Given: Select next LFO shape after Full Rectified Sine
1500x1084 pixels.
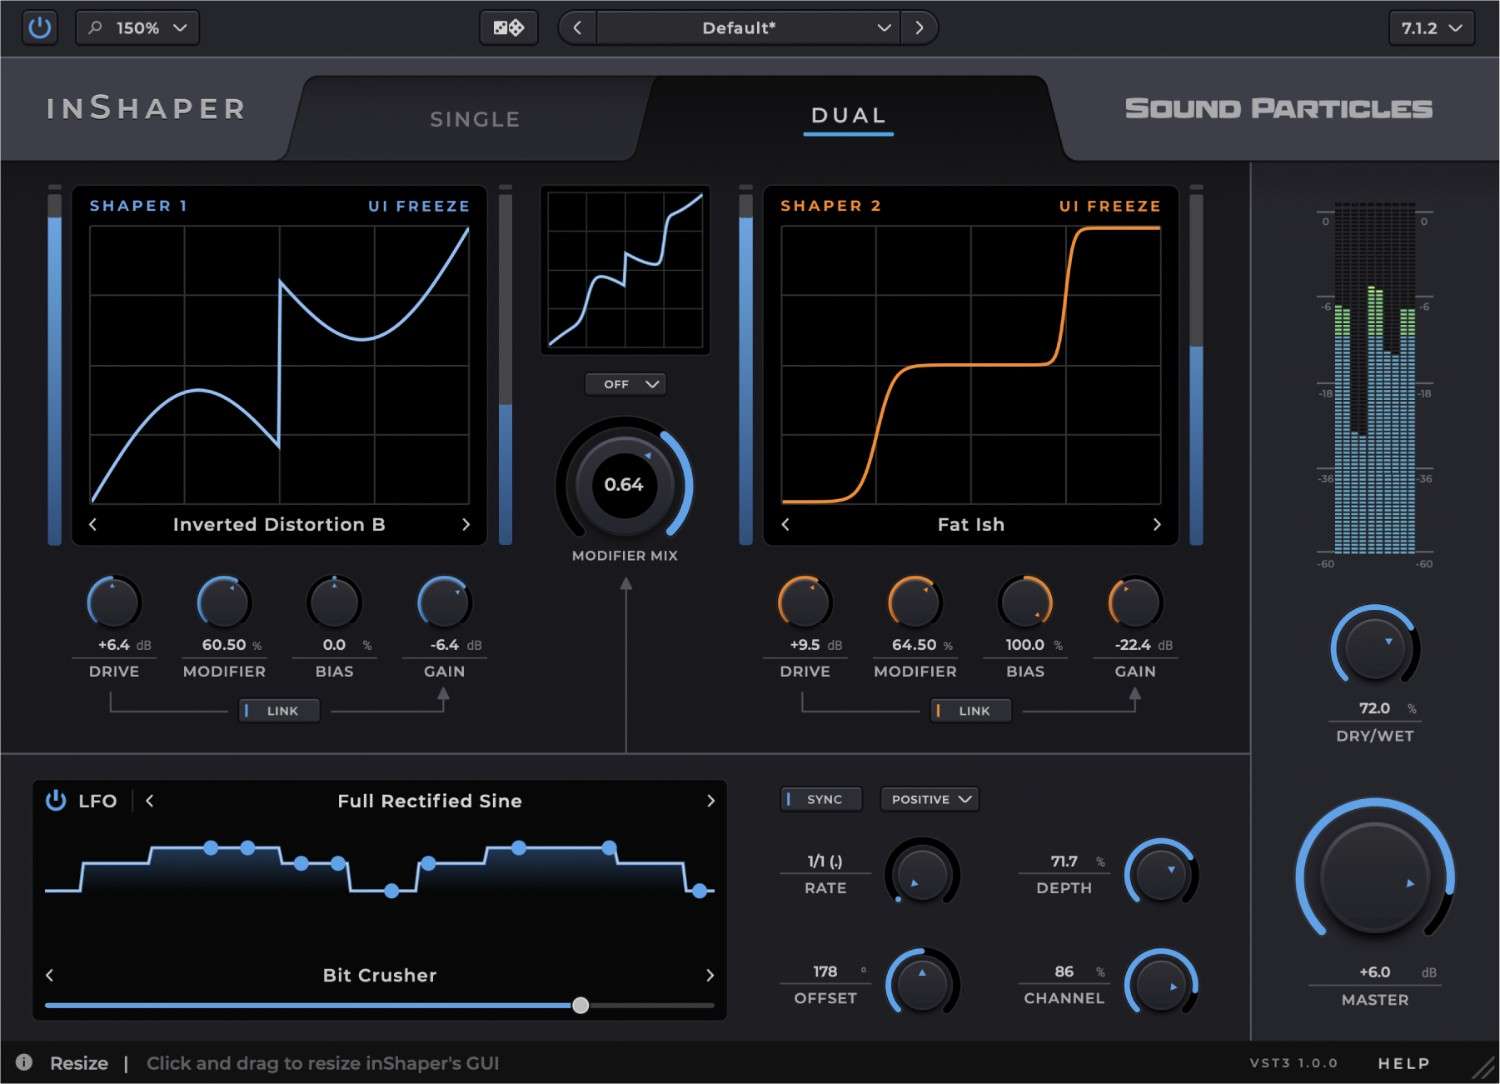Looking at the screenshot, I should click(x=710, y=800).
